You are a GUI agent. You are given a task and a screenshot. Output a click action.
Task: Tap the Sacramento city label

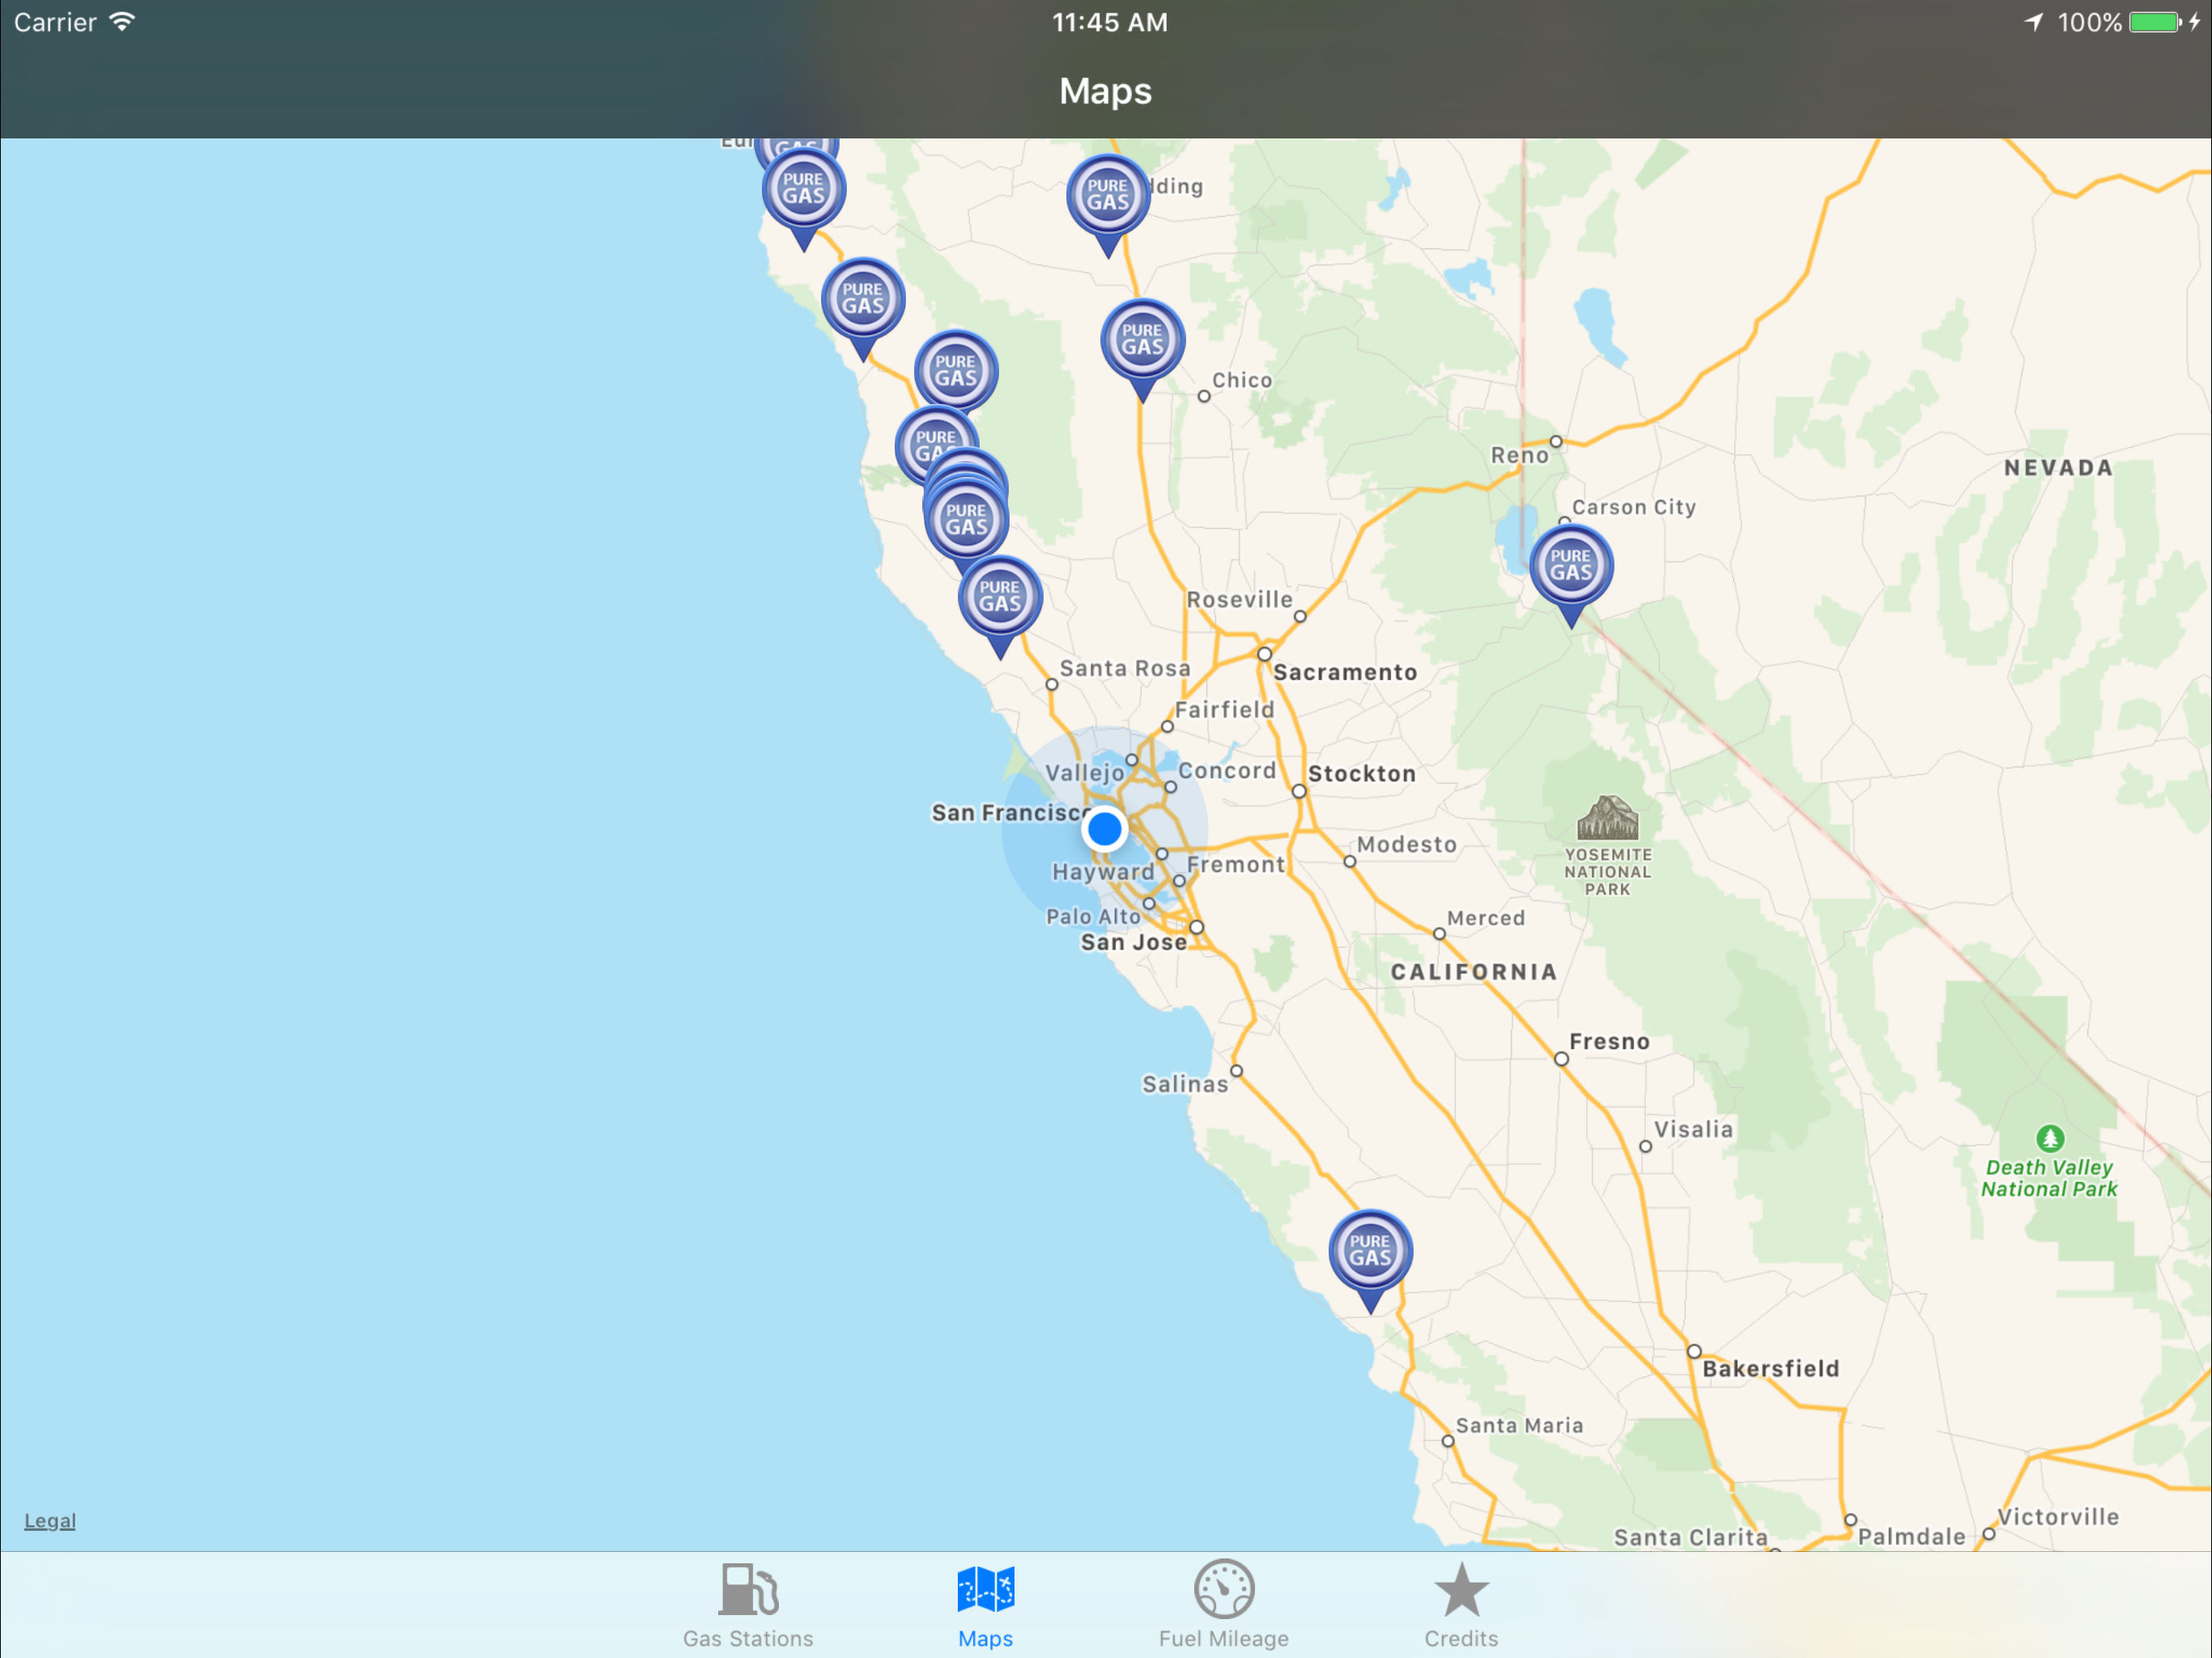point(1345,672)
